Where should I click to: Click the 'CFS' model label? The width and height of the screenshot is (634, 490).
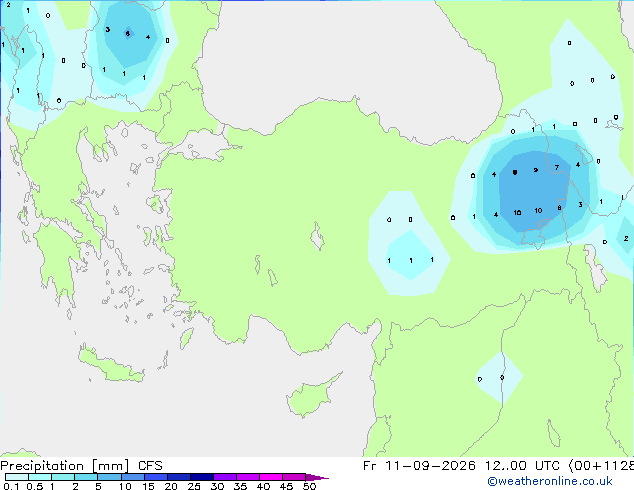click(150, 466)
